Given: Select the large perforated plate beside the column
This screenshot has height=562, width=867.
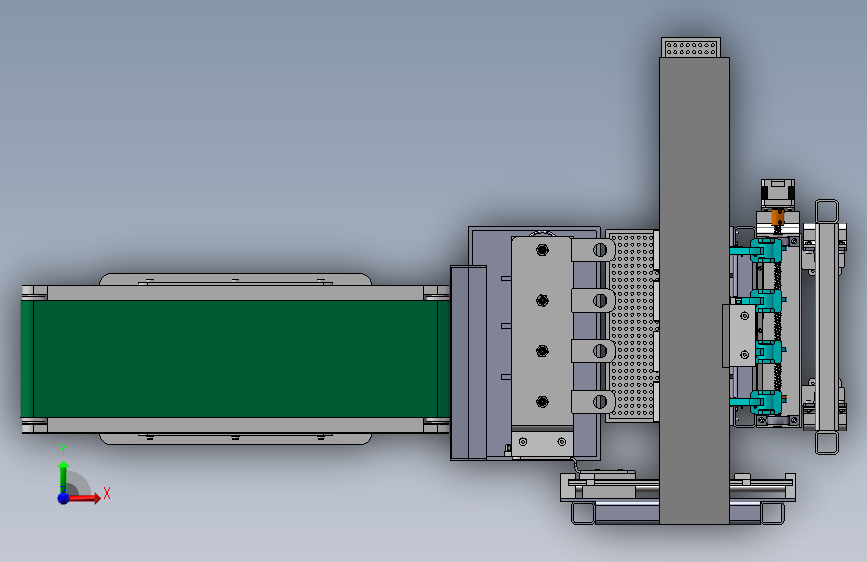Looking at the screenshot, I should pyautogui.click(x=632, y=326).
